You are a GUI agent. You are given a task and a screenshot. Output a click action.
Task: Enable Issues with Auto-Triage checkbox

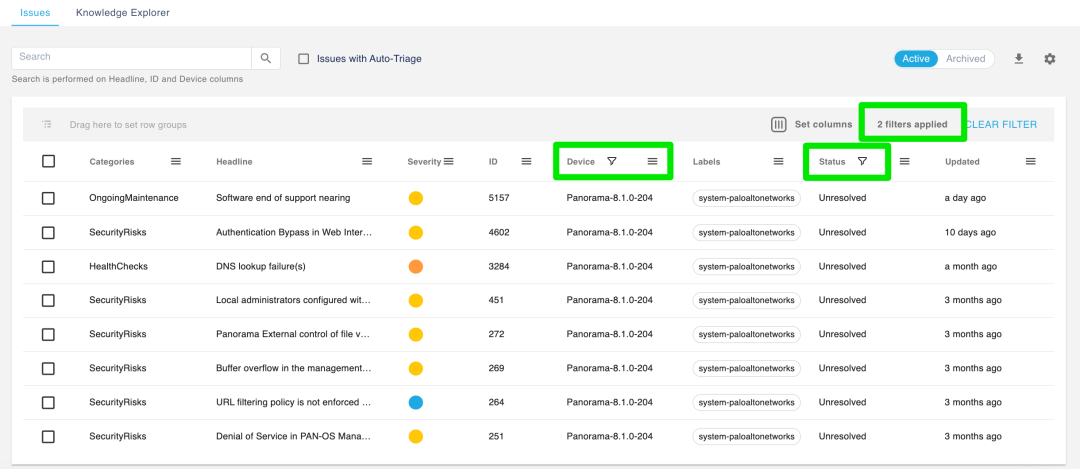tap(304, 59)
